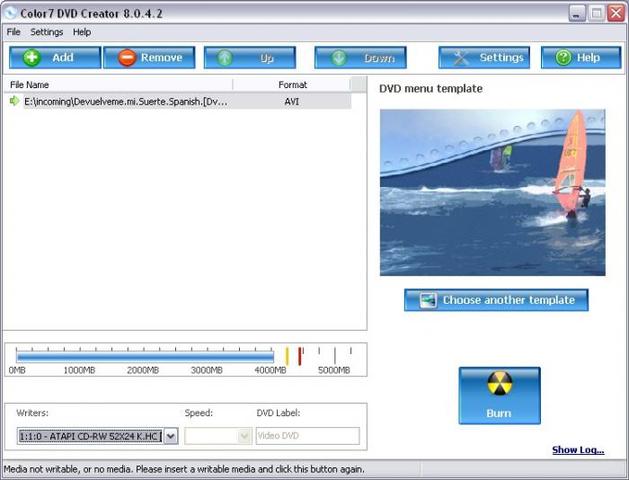Open the Help menu

point(82,32)
